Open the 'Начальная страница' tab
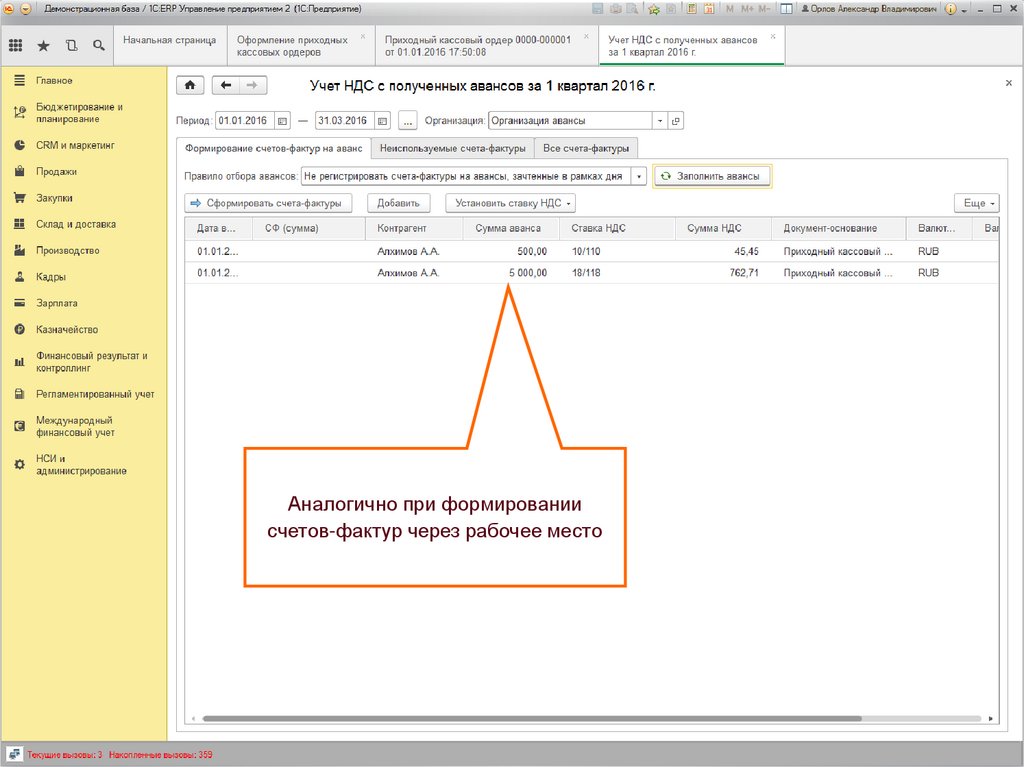The height and width of the screenshot is (767, 1024). point(169,40)
